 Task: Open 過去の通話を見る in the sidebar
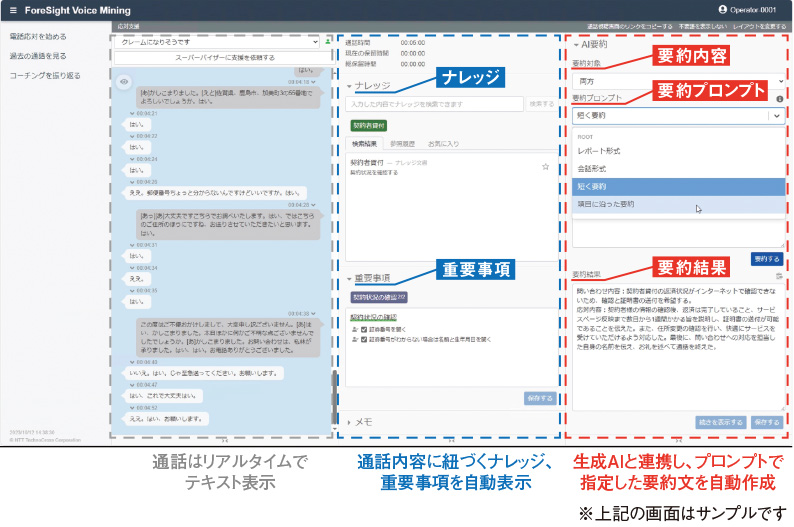point(38,56)
